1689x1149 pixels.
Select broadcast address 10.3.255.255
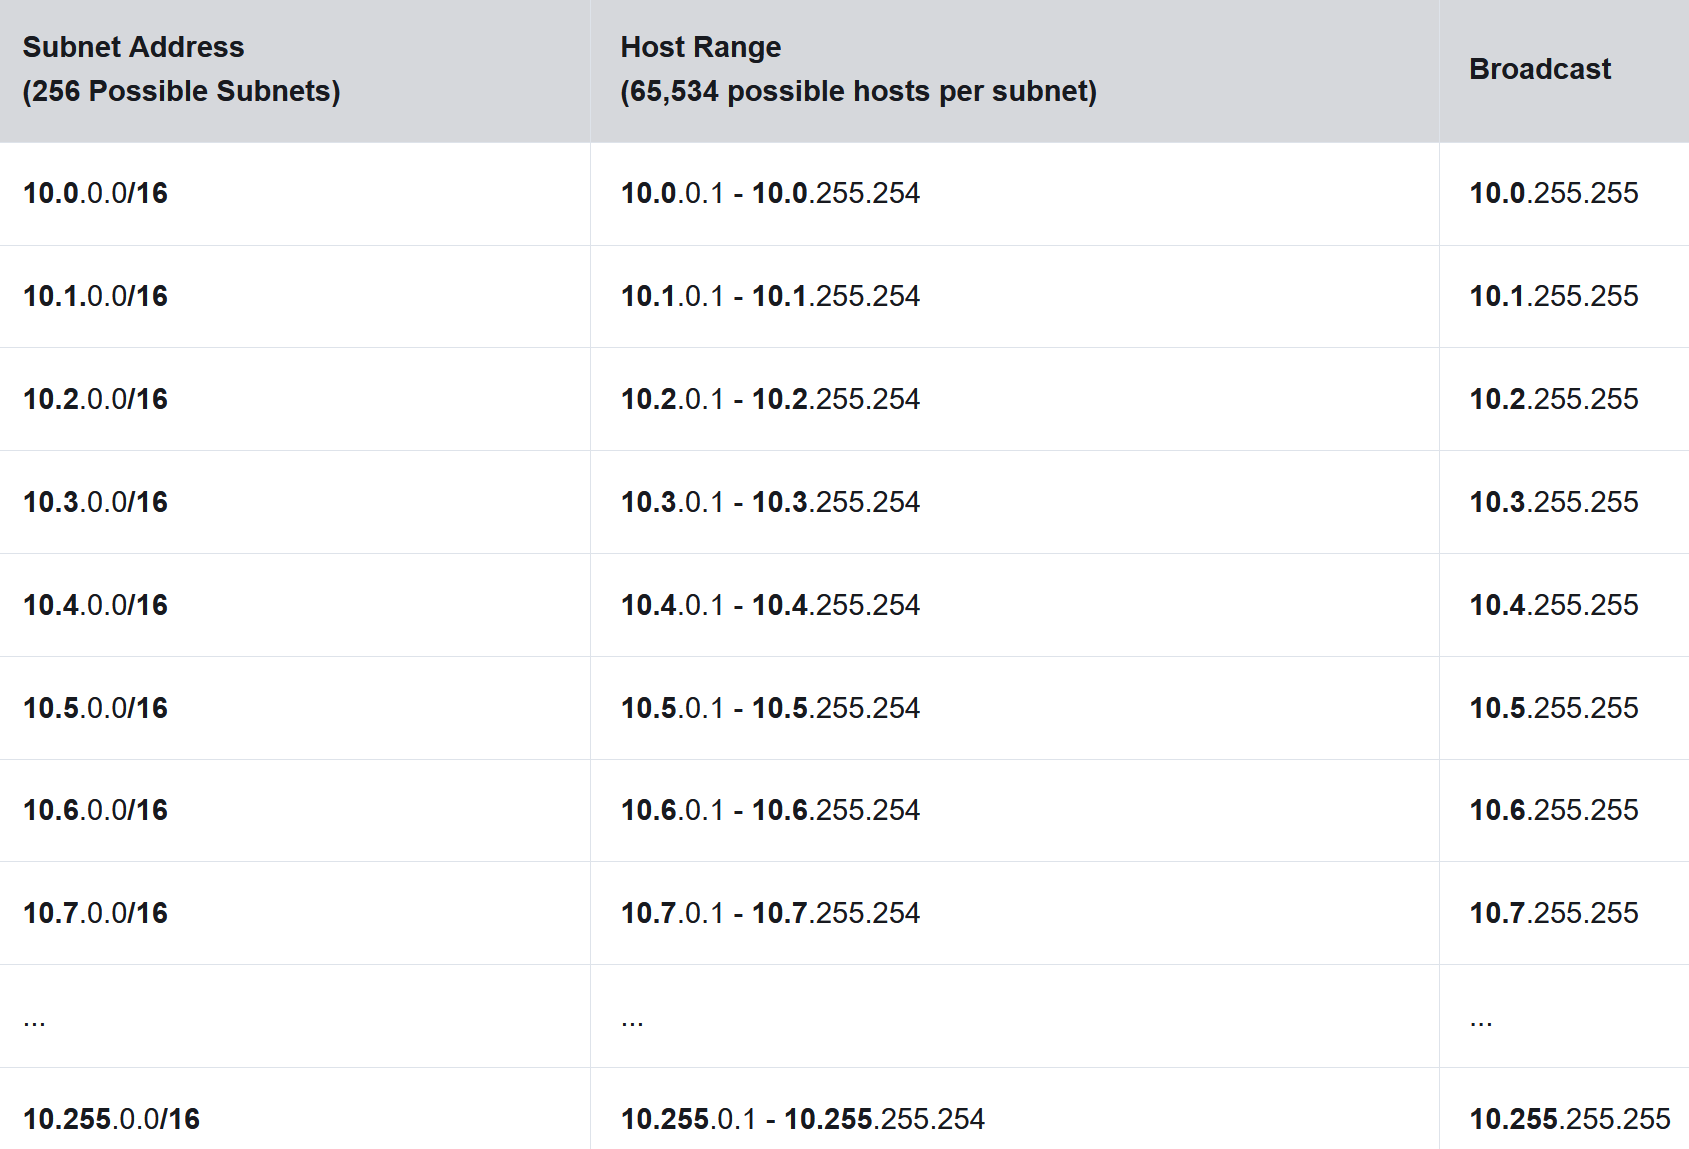click(1553, 502)
